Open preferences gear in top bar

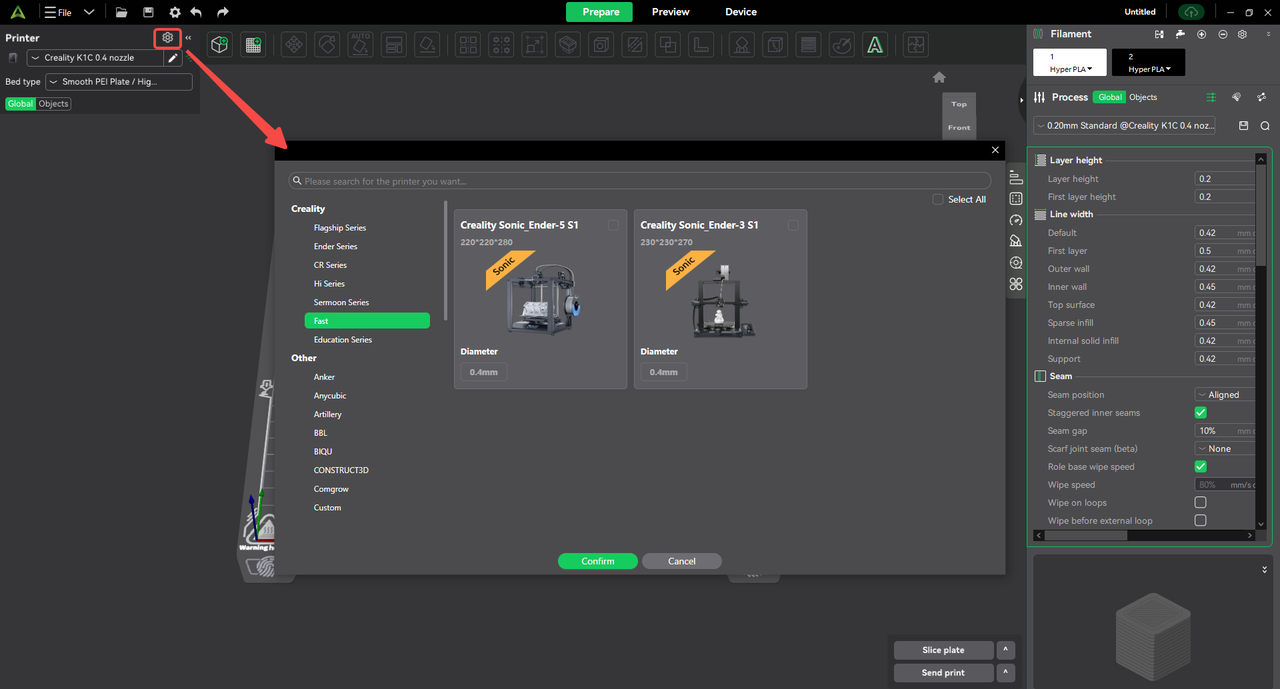(x=174, y=12)
